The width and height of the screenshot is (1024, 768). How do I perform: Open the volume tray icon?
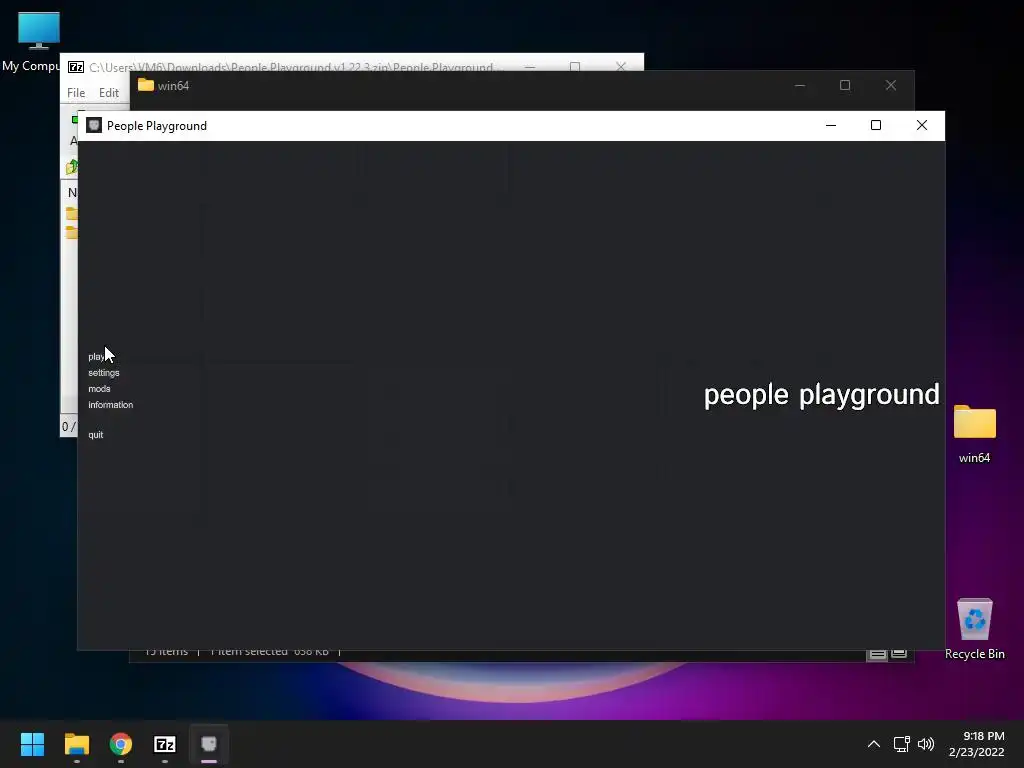pos(926,744)
